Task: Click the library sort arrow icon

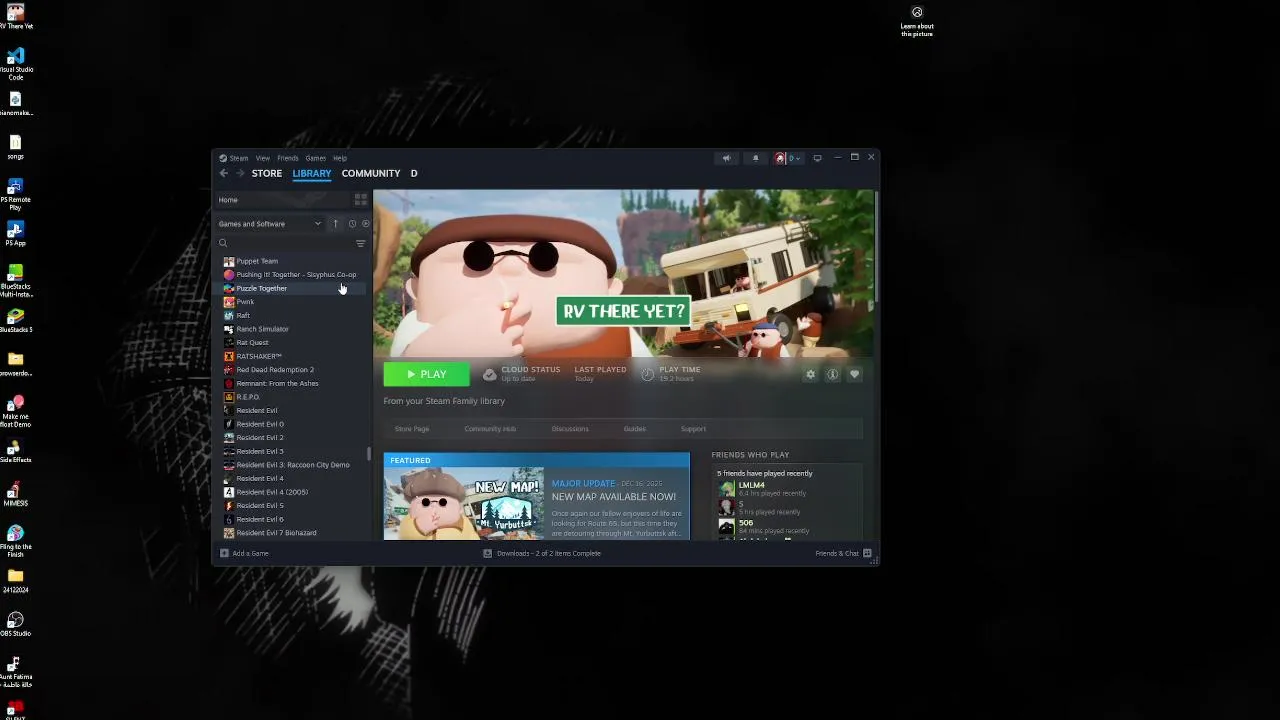Action: 336,224
